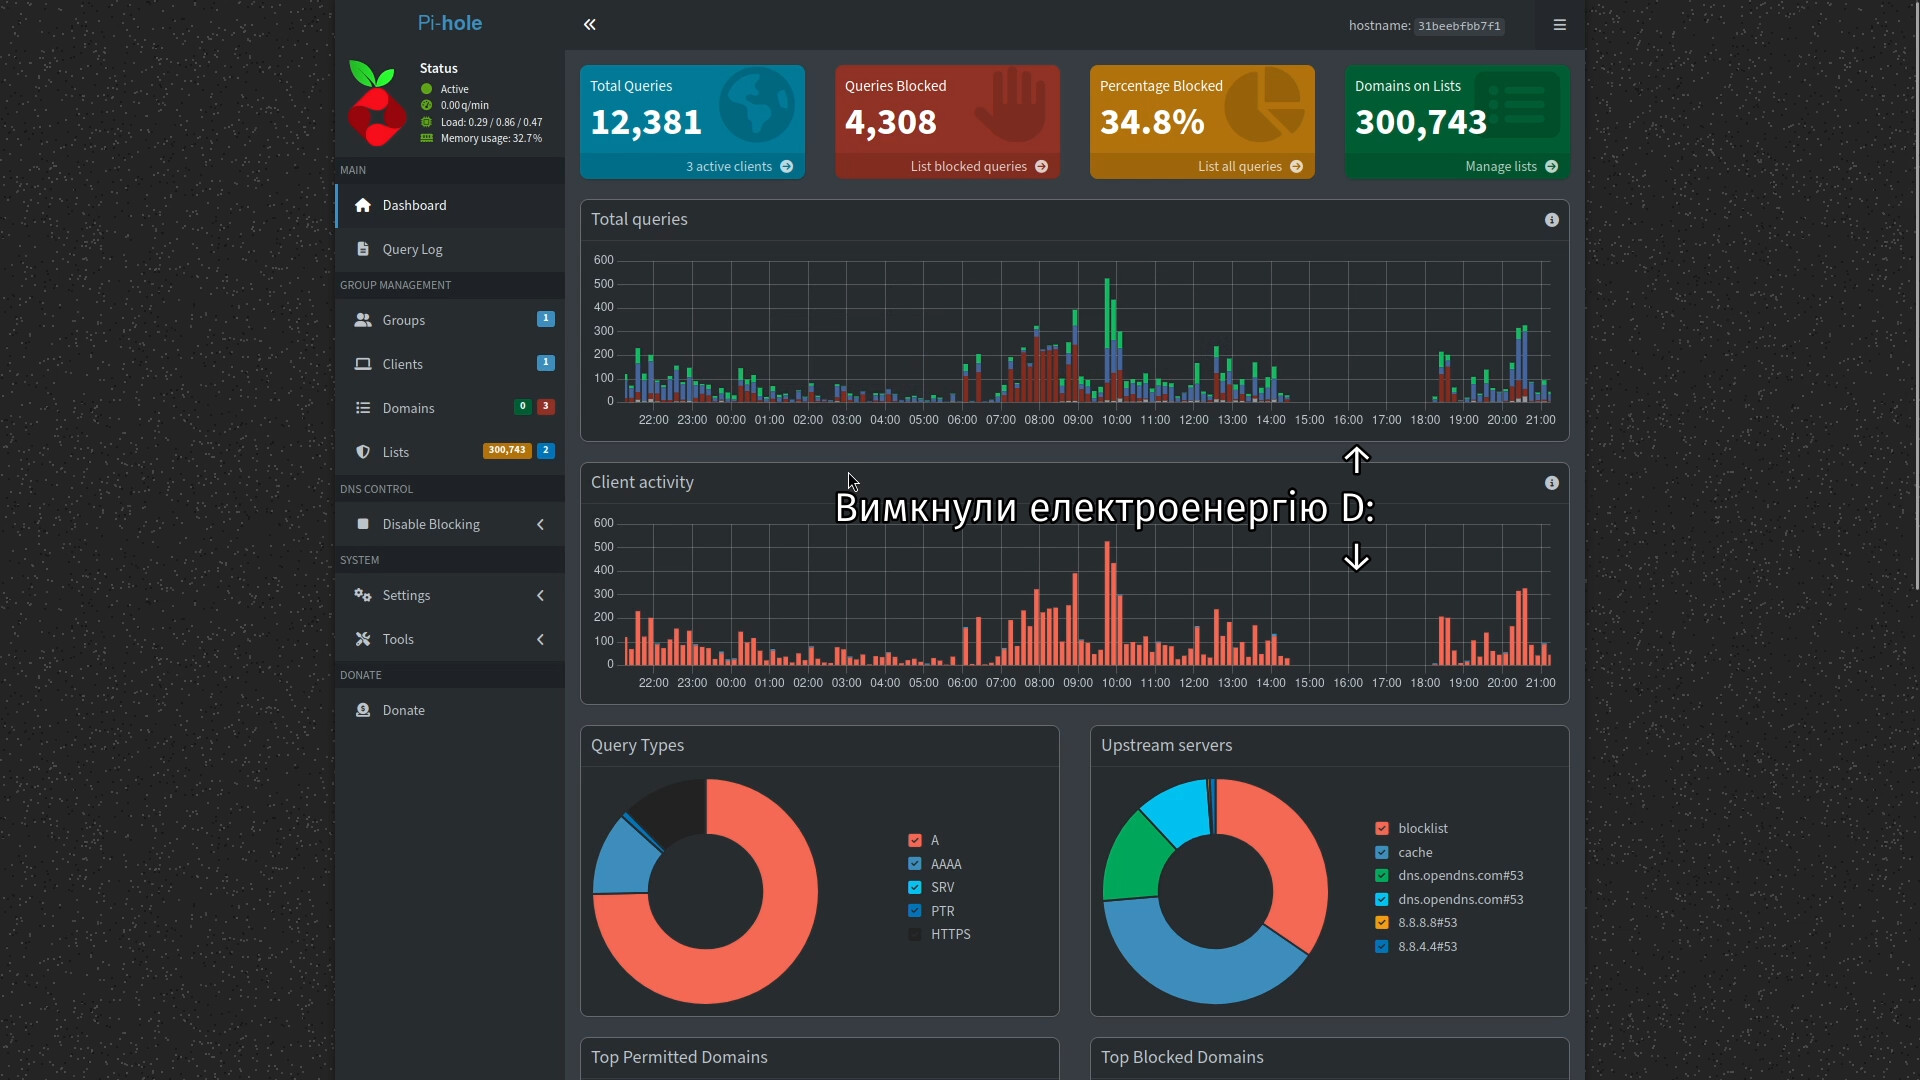
Task: Click the 8.8.8.8#53 orange legend swatch
Action: pyautogui.click(x=1381, y=922)
